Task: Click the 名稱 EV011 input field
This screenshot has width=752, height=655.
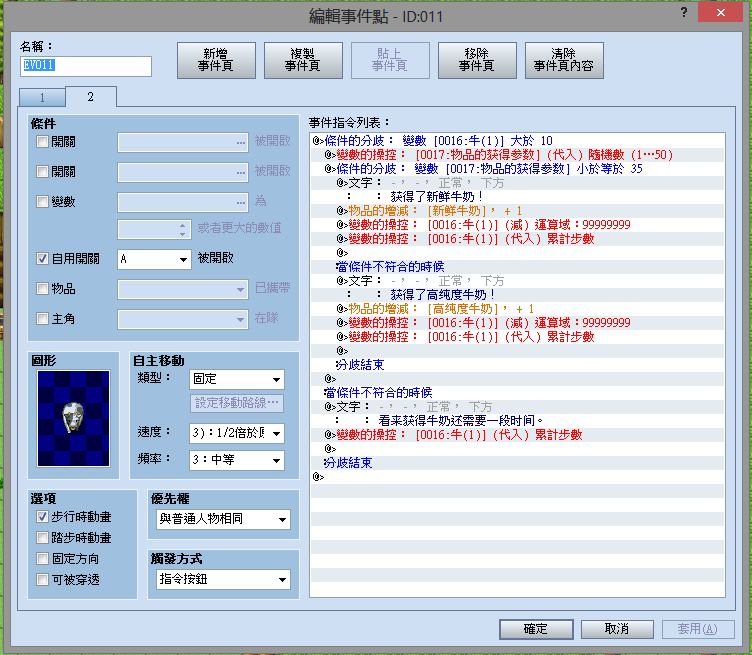Action: (86, 66)
